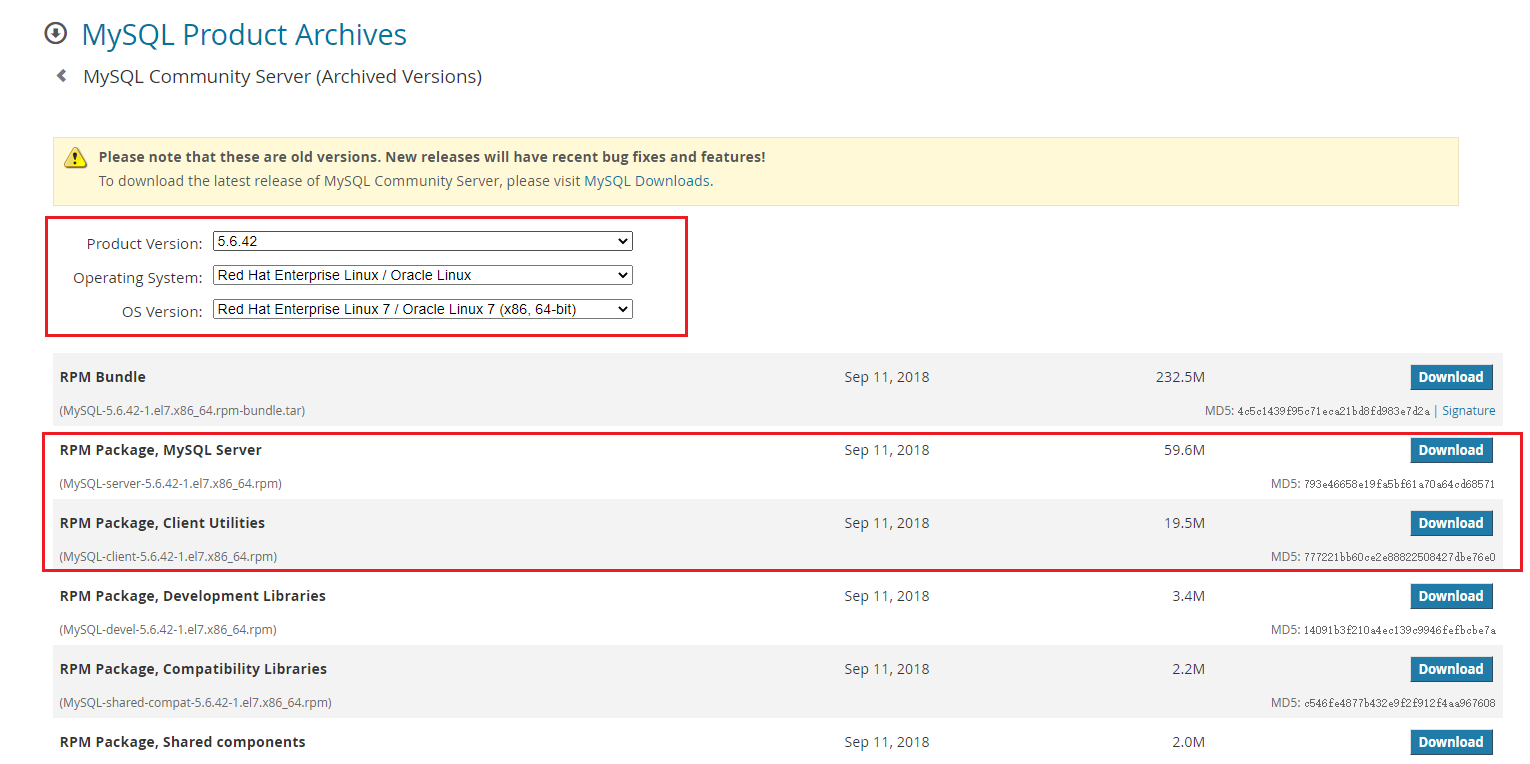Image resolution: width=1530 pixels, height=764 pixels.
Task: Click the OS Version label
Action: (x=162, y=311)
